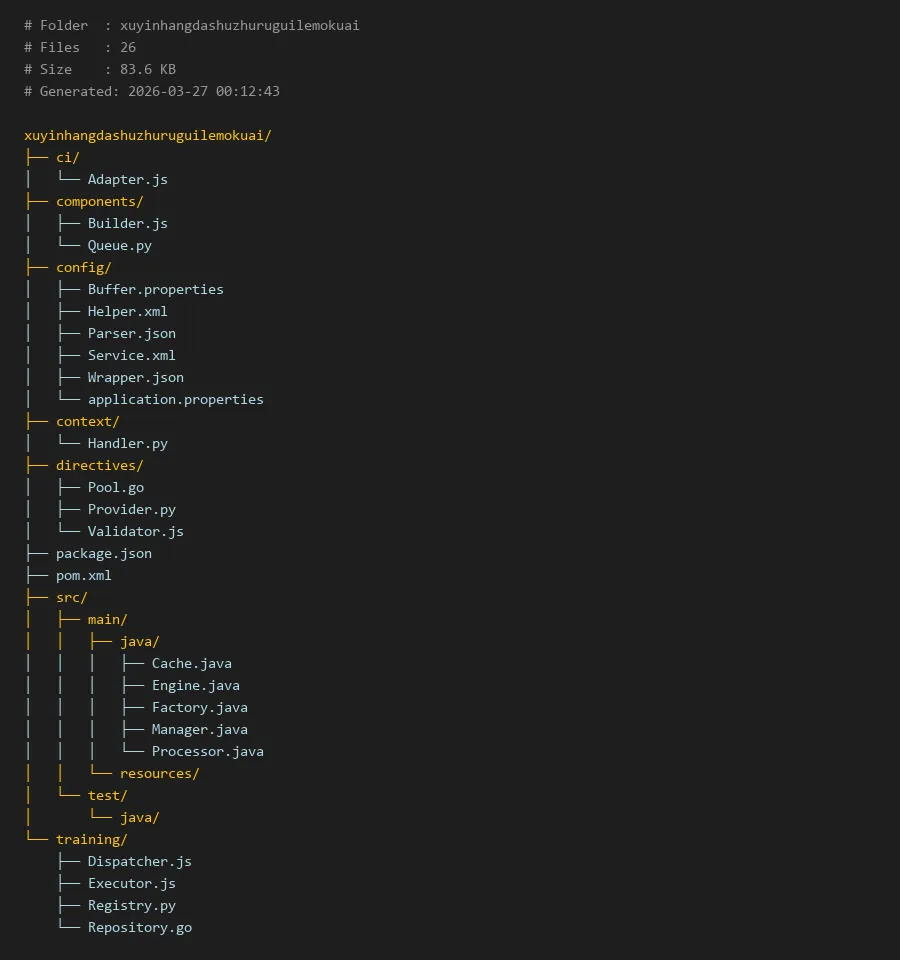Open Adapter.js in ci folder
The width and height of the screenshot is (900, 960).
click(127, 179)
